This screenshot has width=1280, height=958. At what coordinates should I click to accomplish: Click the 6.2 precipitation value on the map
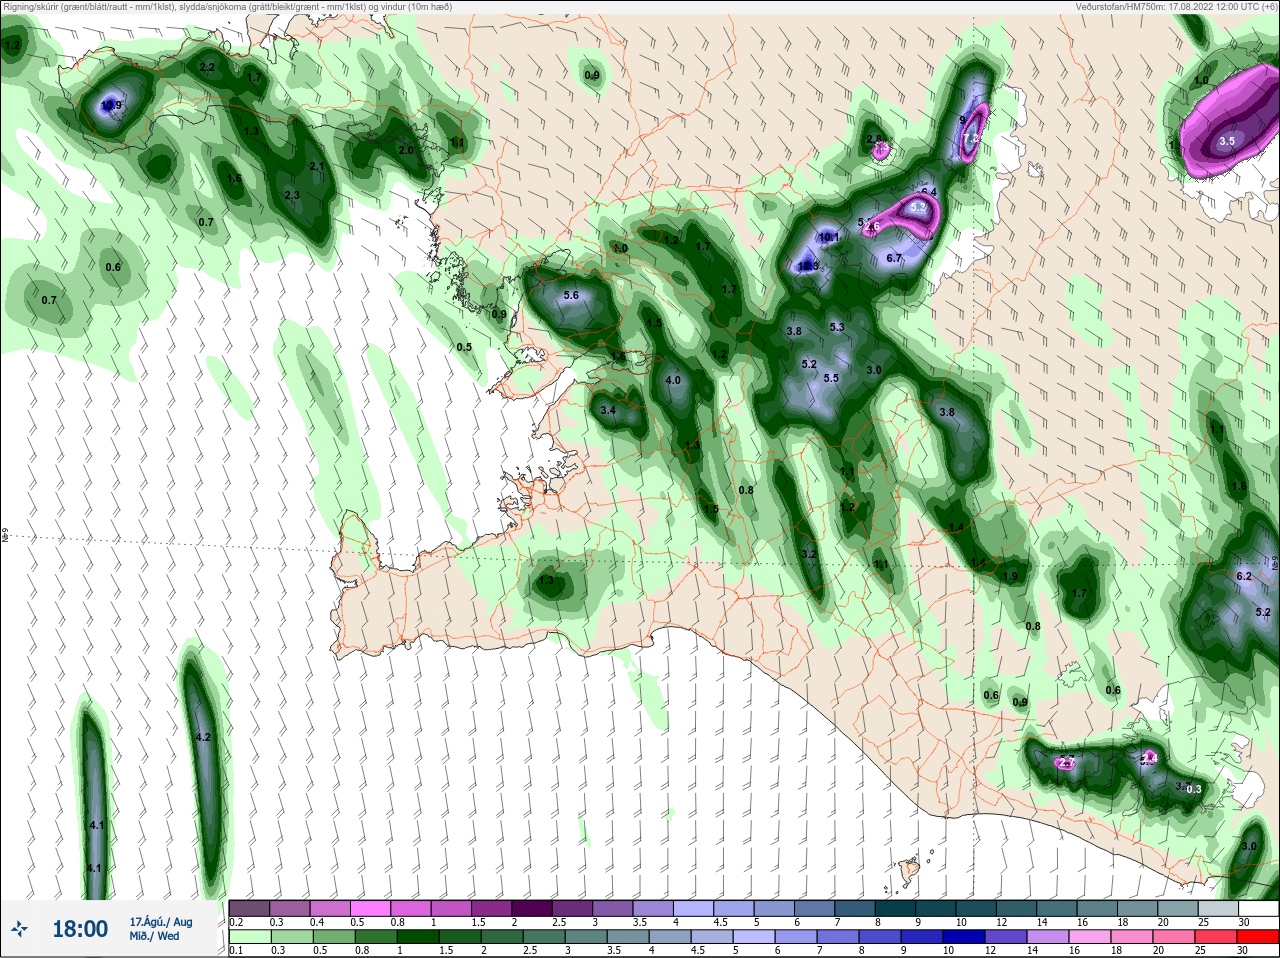click(1244, 576)
